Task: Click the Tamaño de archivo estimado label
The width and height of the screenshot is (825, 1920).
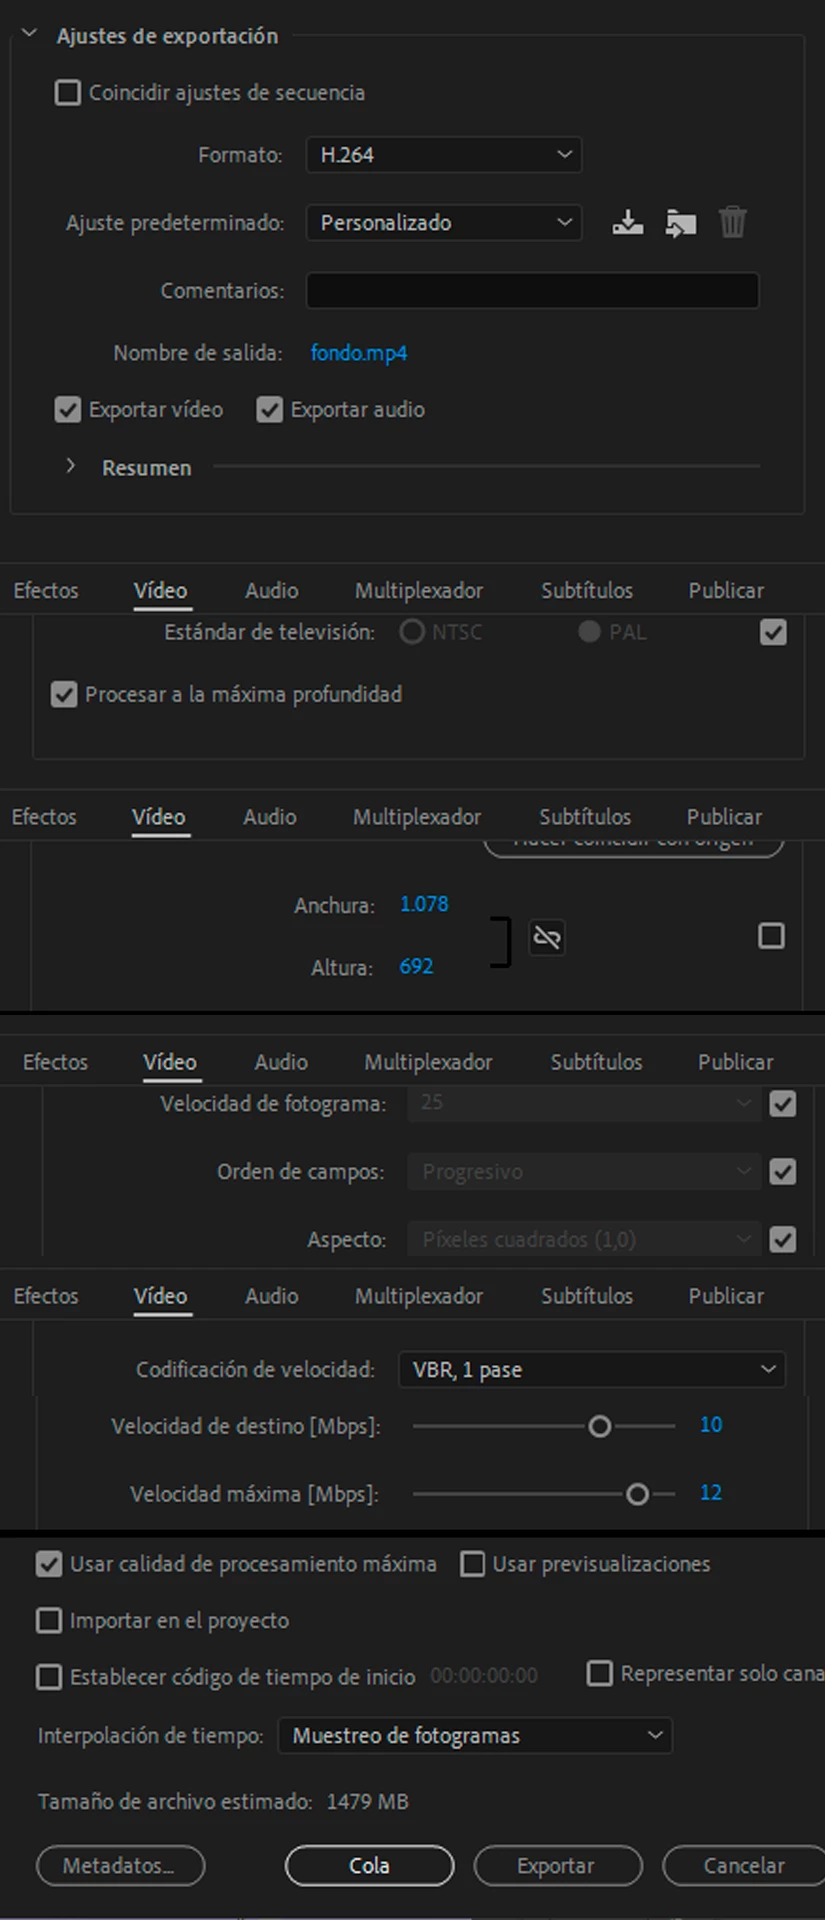Action: click(175, 1801)
